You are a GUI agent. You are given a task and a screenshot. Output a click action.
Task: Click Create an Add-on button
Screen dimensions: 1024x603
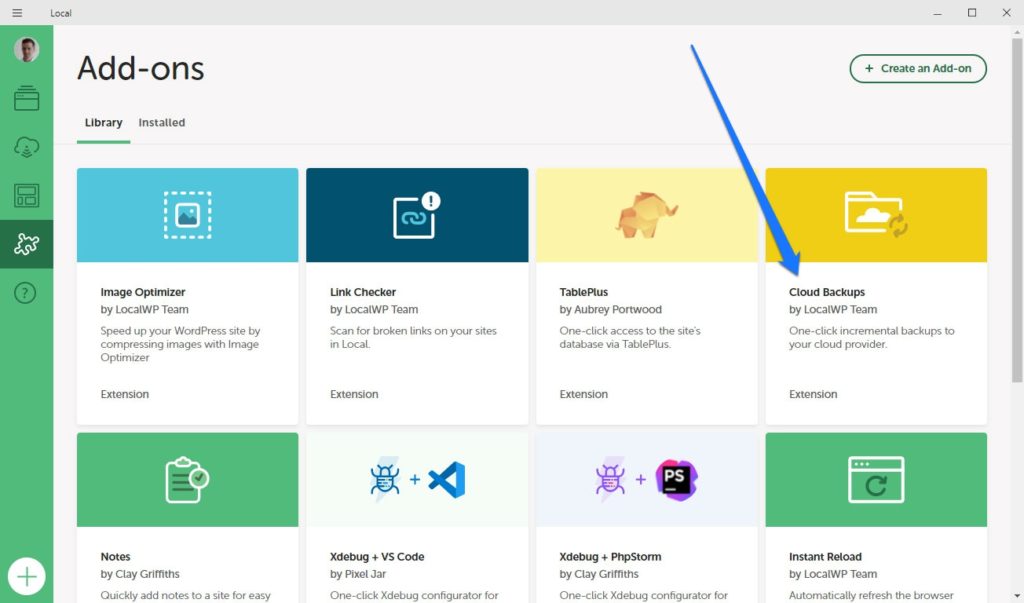pos(918,69)
